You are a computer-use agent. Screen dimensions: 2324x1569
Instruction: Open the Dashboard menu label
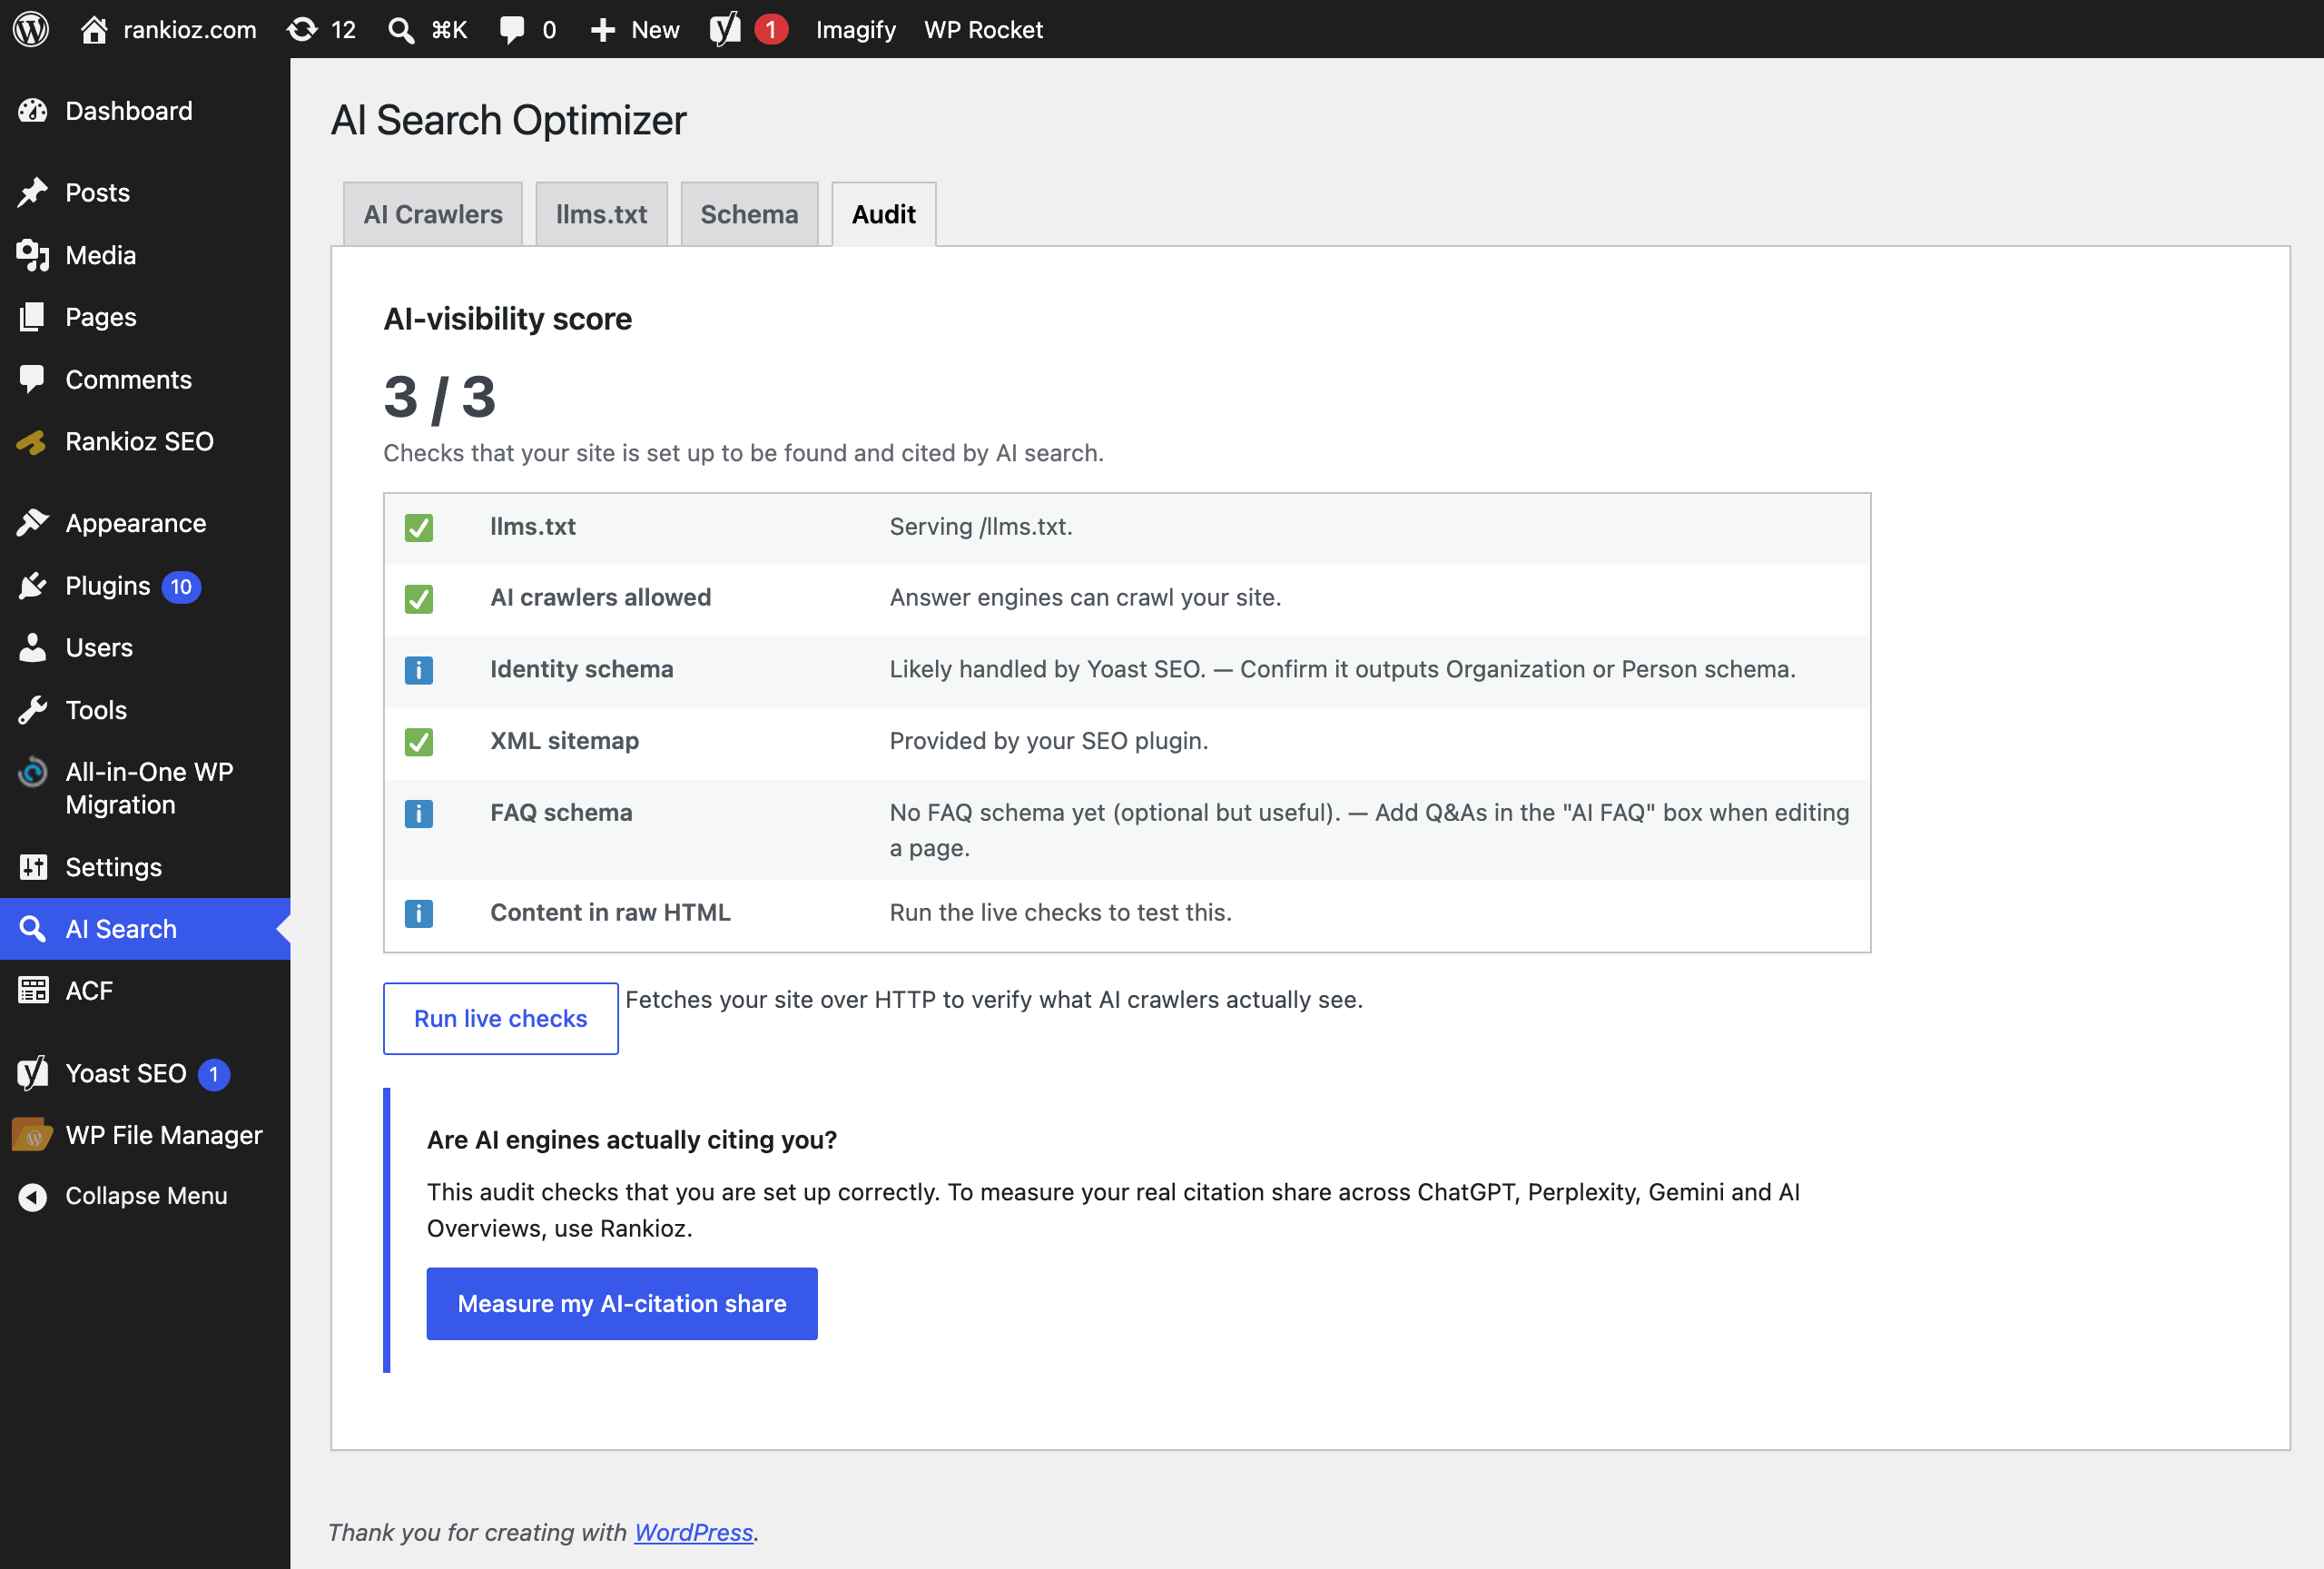click(129, 111)
